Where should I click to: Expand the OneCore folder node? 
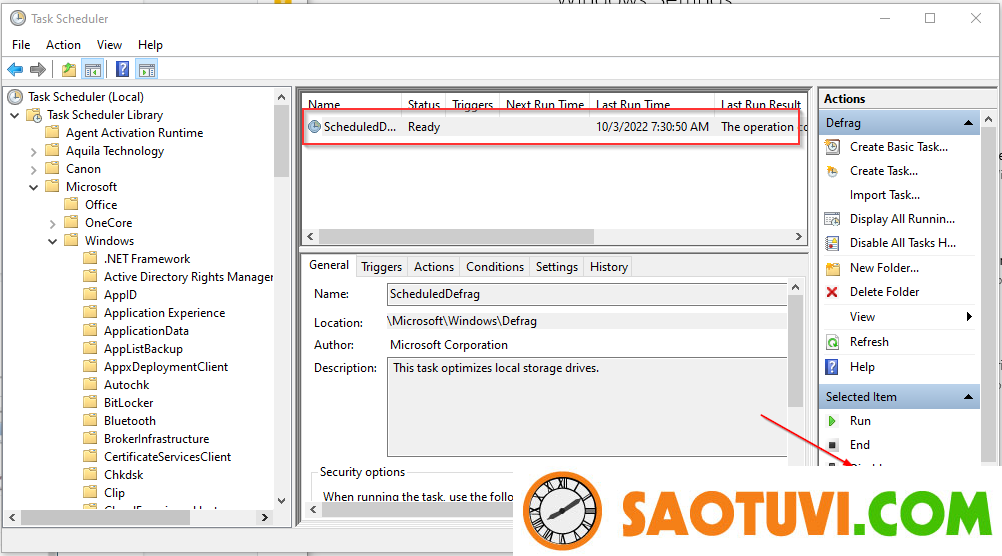[52, 224]
